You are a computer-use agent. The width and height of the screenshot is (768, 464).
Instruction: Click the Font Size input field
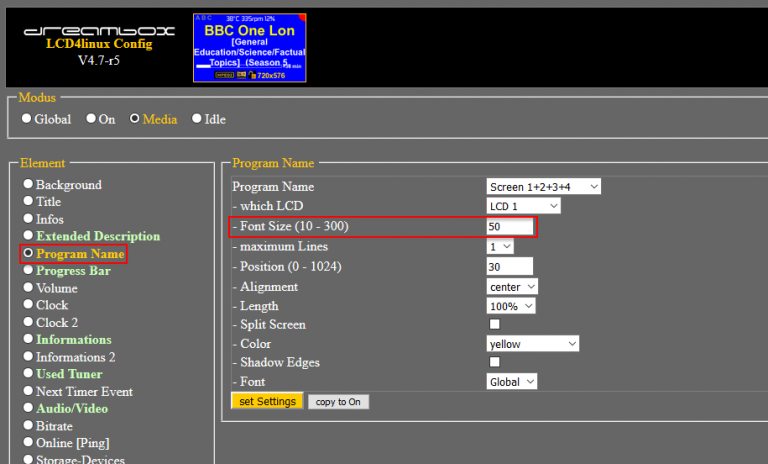510,227
